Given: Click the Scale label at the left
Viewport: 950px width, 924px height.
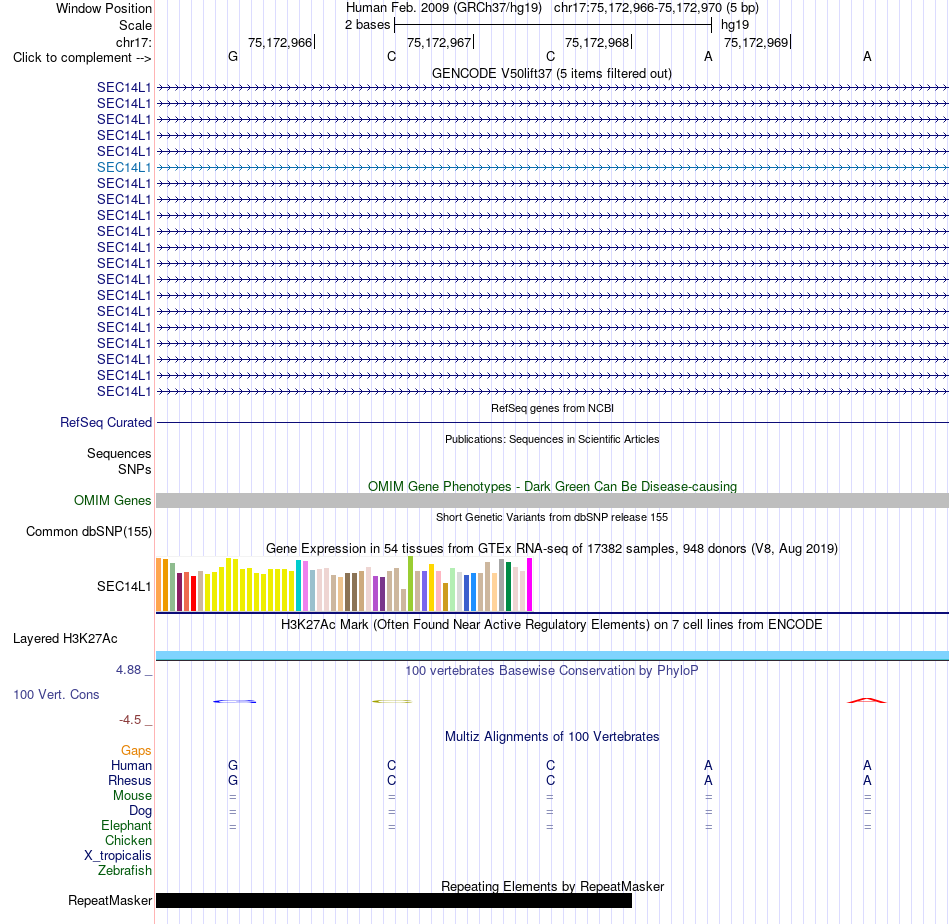Looking at the screenshot, I should click(x=135, y=25).
